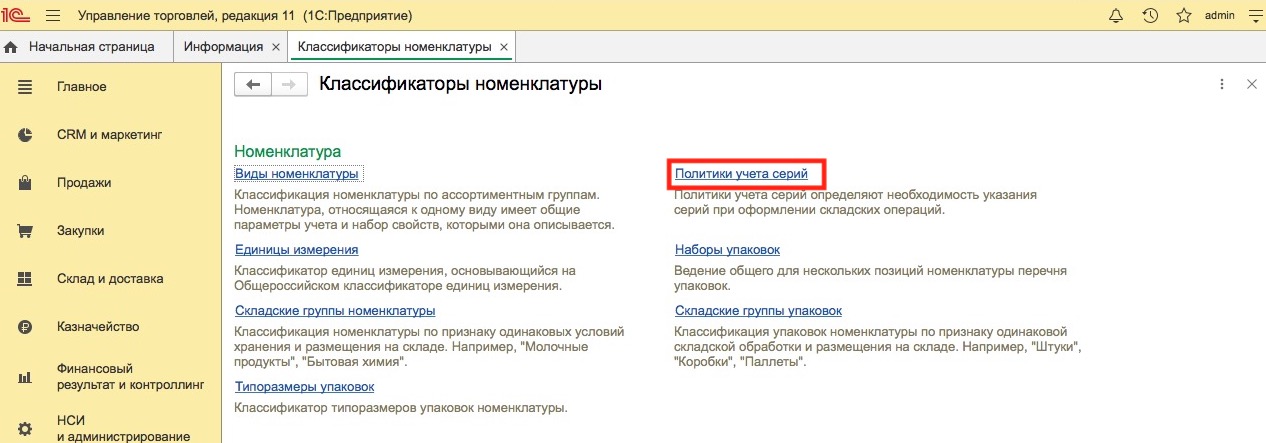The height and width of the screenshot is (443, 1266).
Task: Close the Информация tab
Action: click(x=275, y=47)
